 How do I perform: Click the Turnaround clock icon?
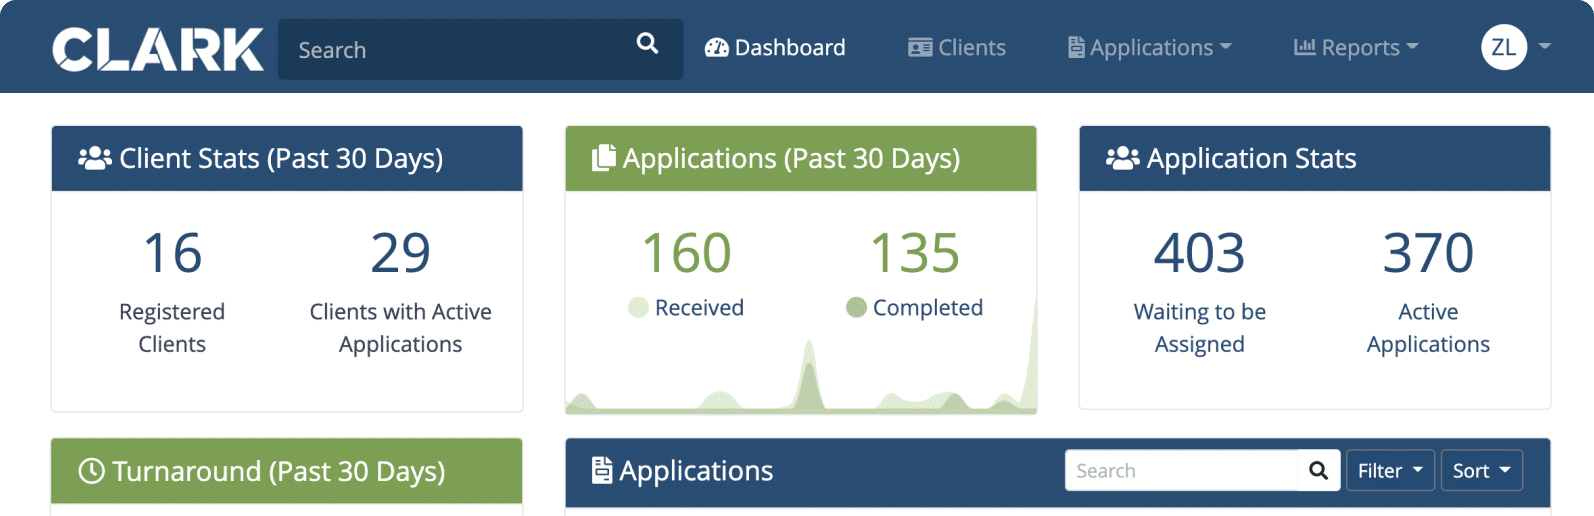point(91,471)
